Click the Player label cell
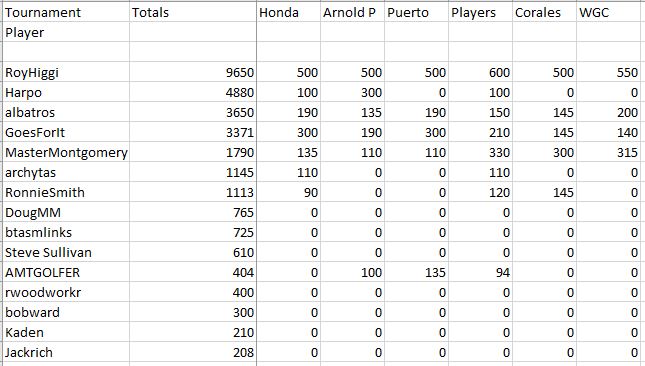The height and width of the screenshot is (366, 645). (66, 32)
